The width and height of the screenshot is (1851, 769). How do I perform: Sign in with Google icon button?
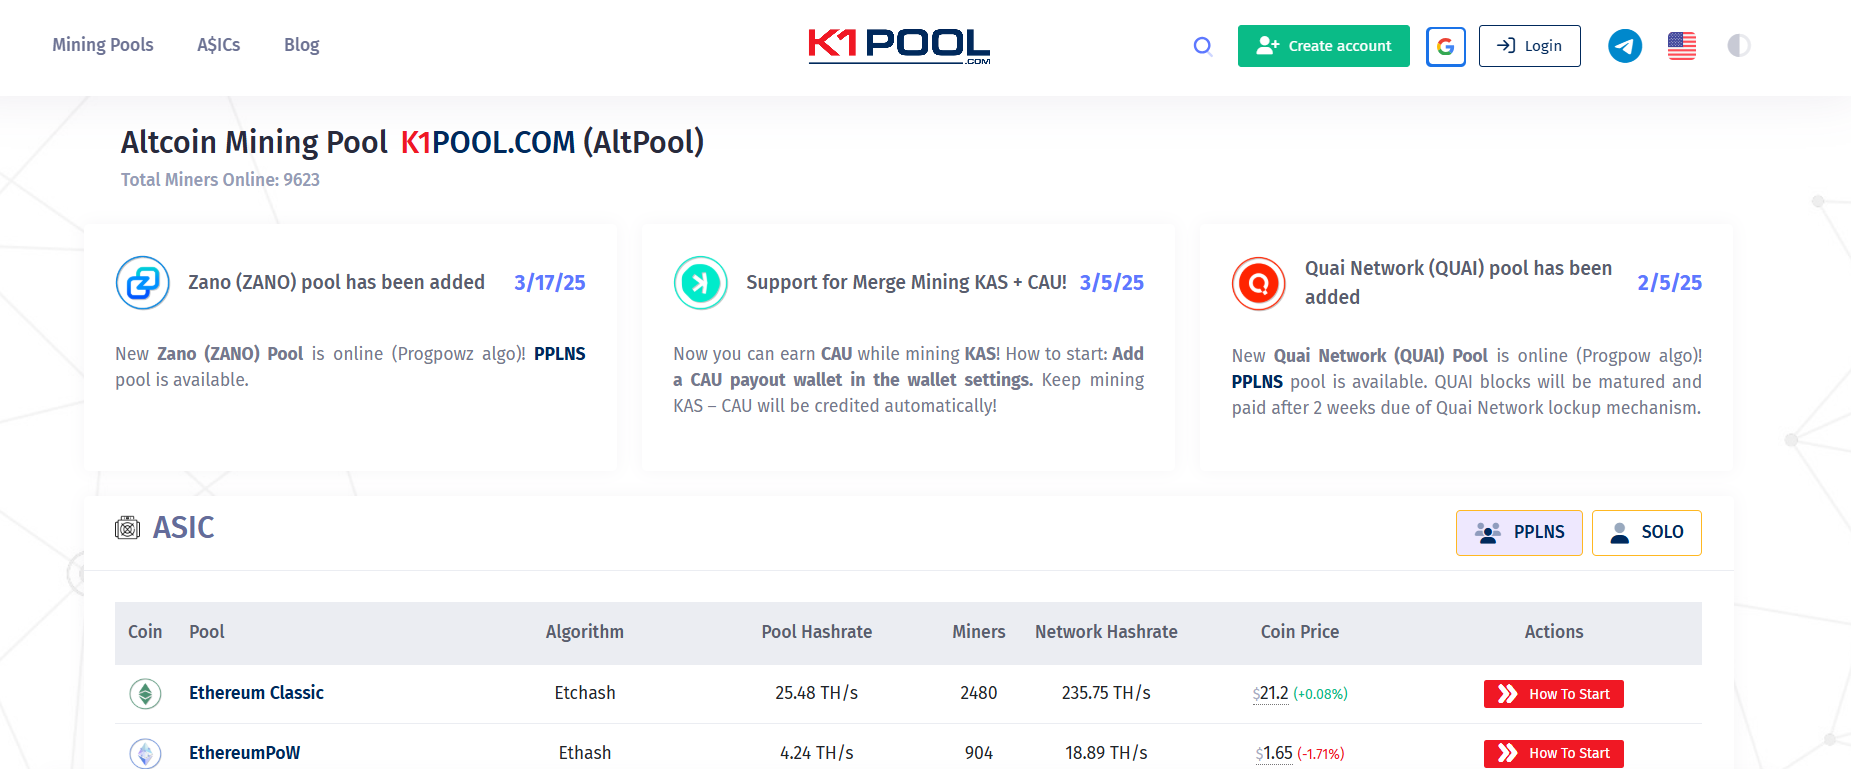(x=1446, y=46)
